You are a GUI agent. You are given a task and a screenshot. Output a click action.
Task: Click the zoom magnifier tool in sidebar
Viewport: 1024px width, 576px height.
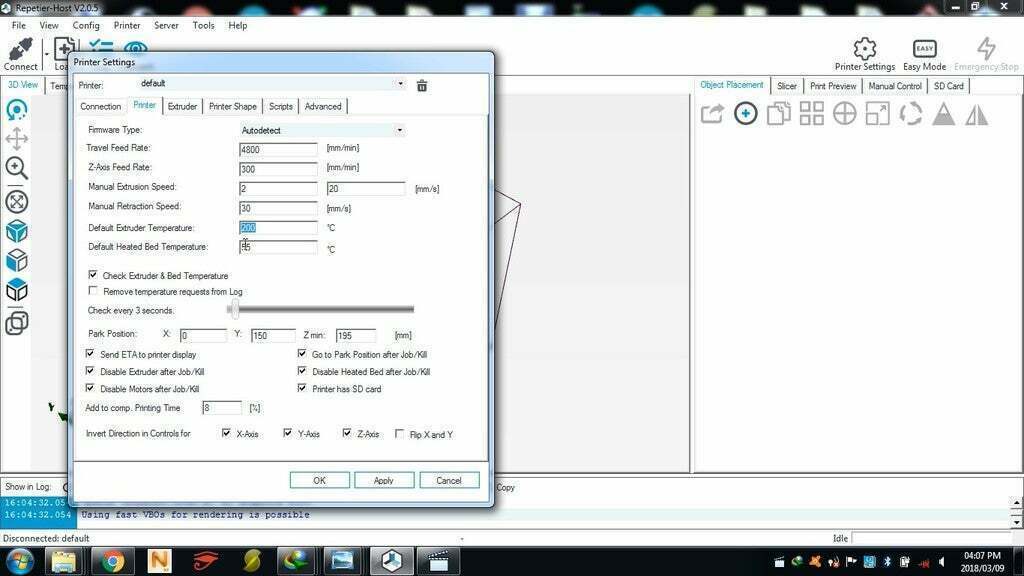16,168
